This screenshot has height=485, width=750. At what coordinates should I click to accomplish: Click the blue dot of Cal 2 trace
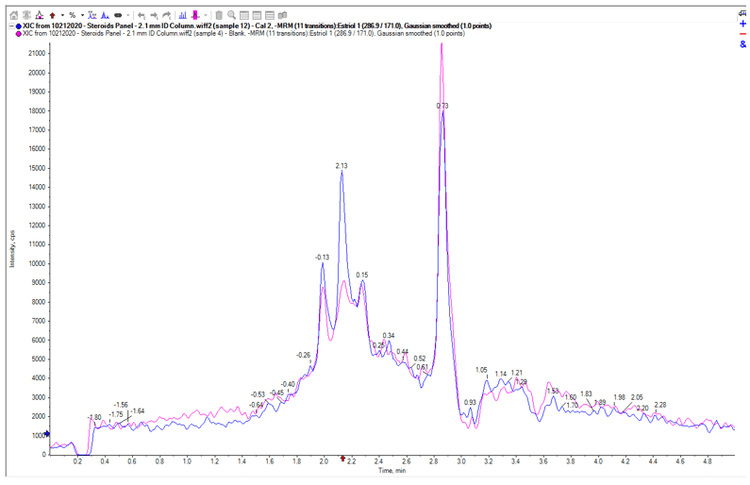click(x=18, y=25)
